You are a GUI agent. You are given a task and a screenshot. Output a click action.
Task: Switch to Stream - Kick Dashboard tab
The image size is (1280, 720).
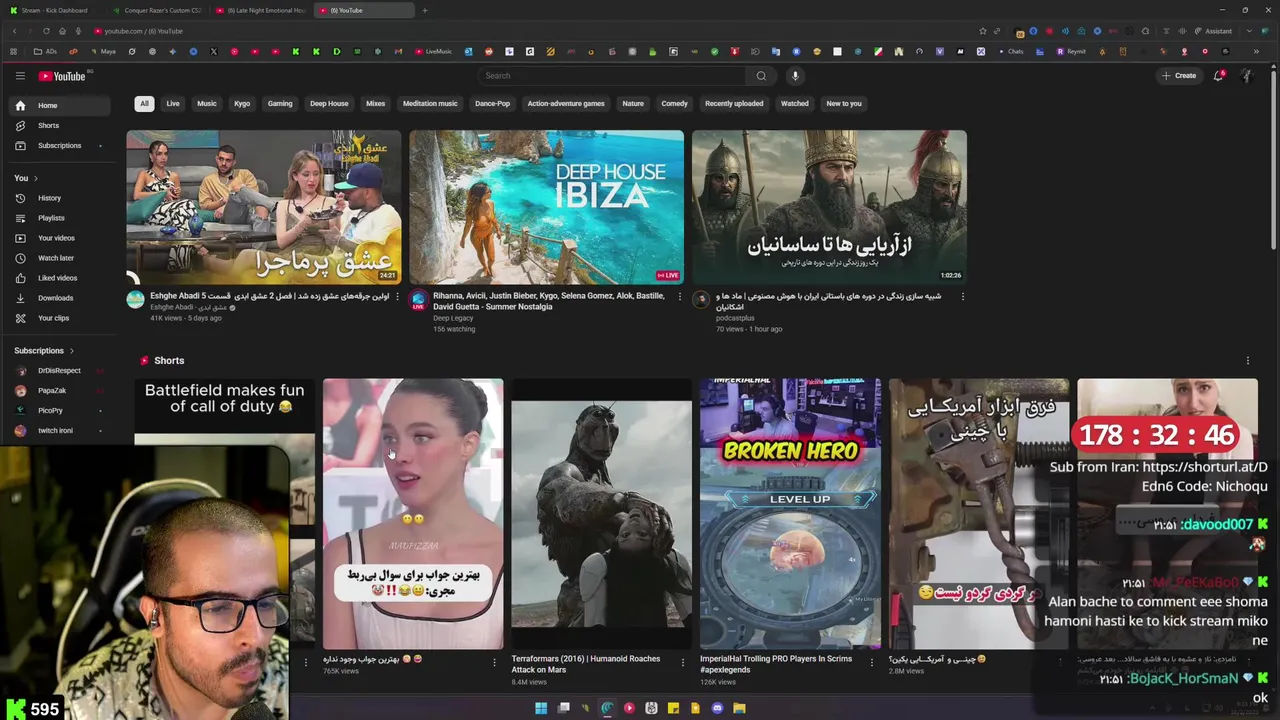pos(55,10)
